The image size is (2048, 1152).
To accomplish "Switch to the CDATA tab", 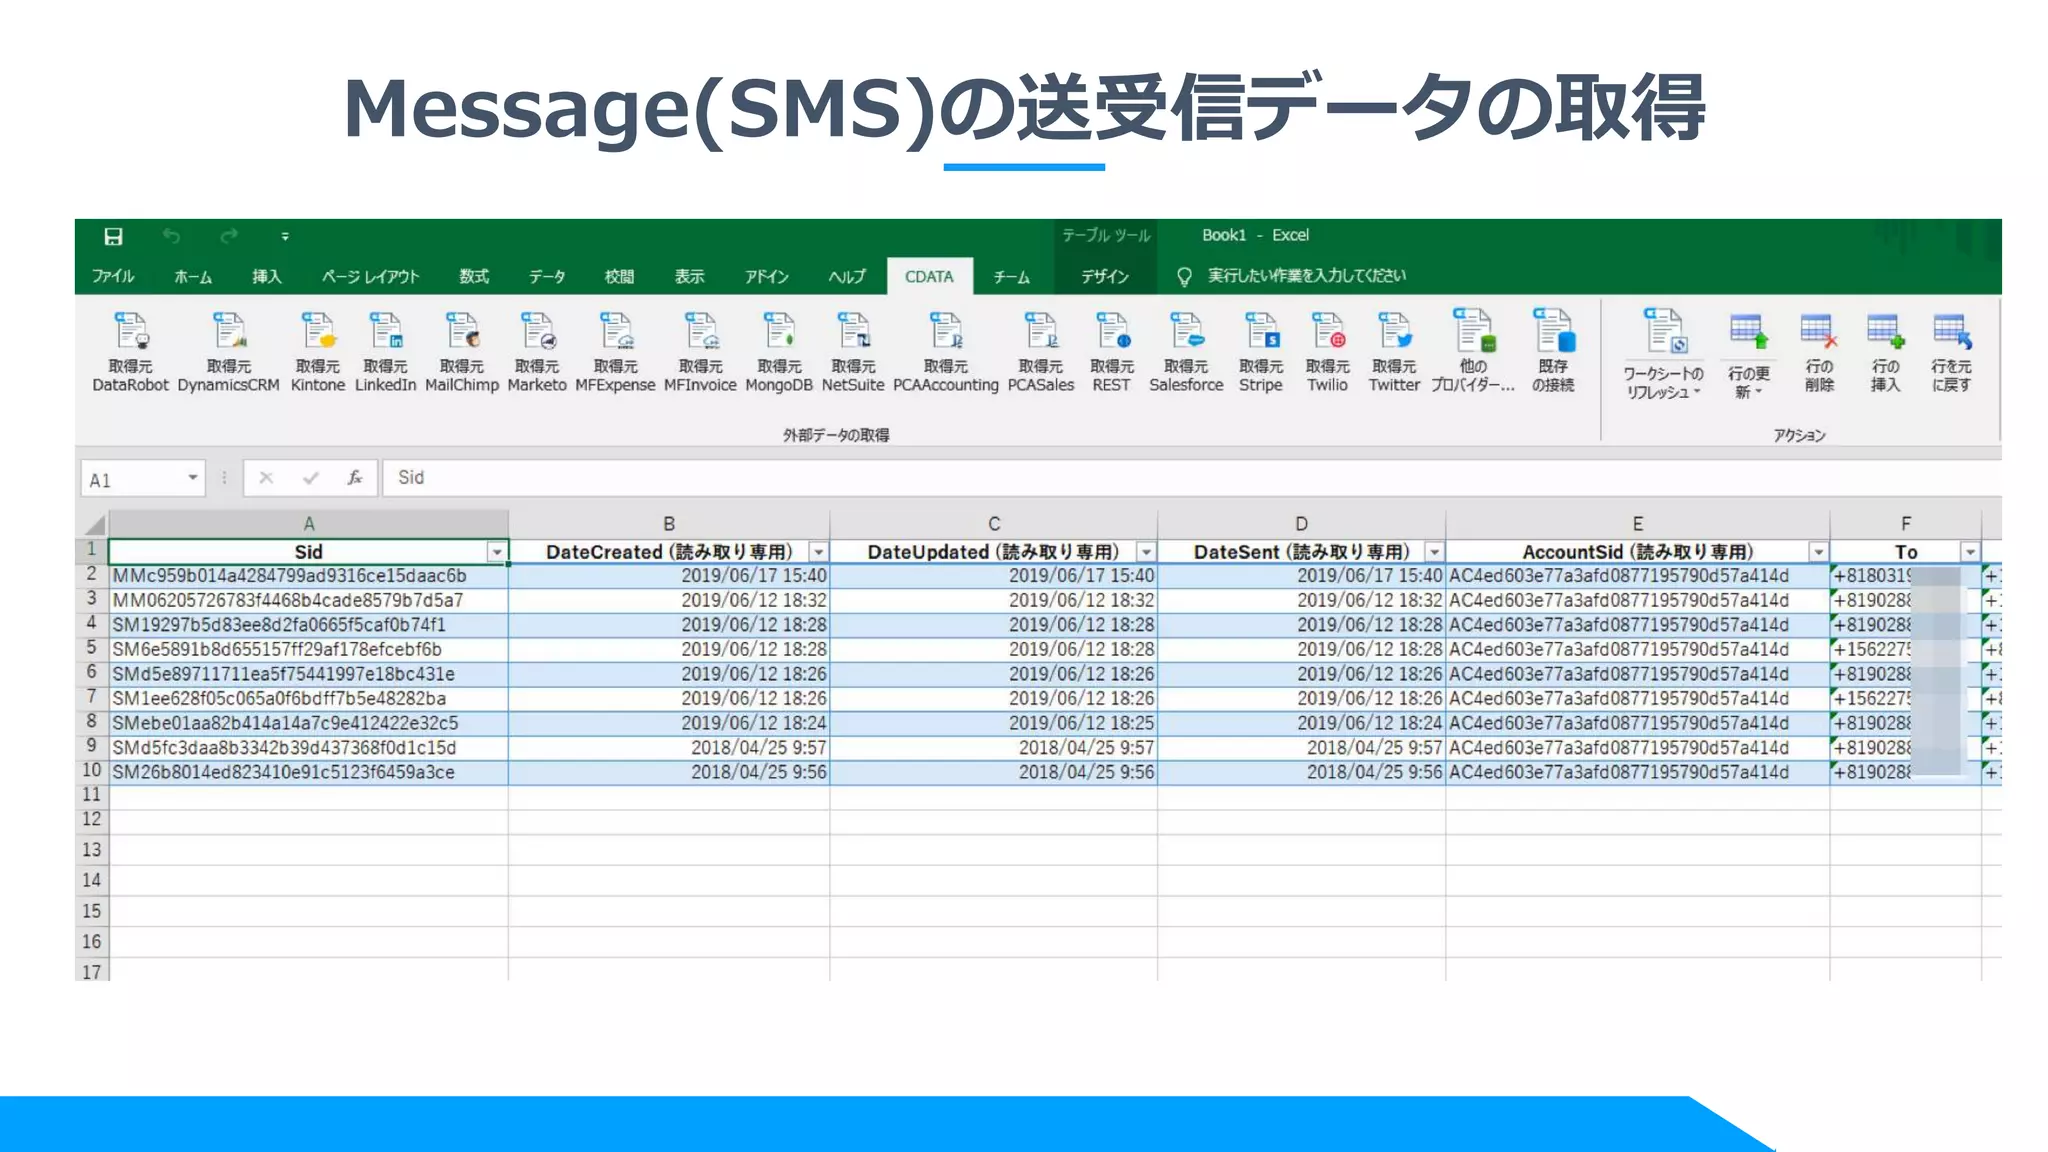I will pos(929,277).
